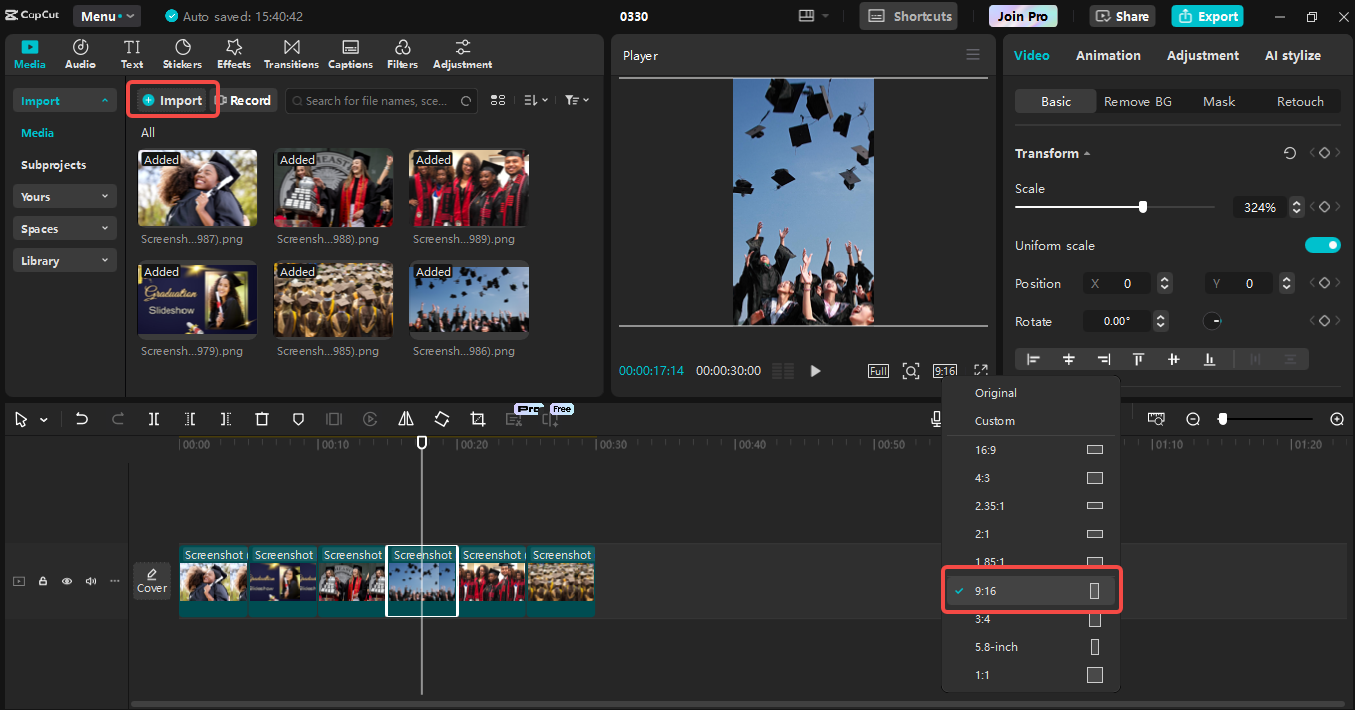
Task: Expand the Library section in sidebar
Action: pos(65,261)
